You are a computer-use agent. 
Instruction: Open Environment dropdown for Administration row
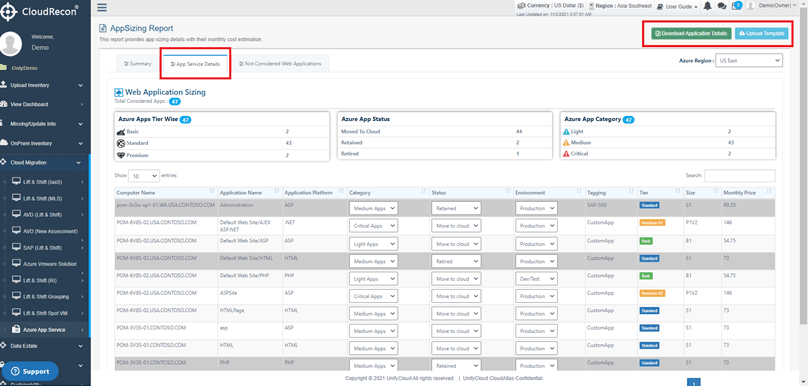pyautogui.click(x=536, y=208)
